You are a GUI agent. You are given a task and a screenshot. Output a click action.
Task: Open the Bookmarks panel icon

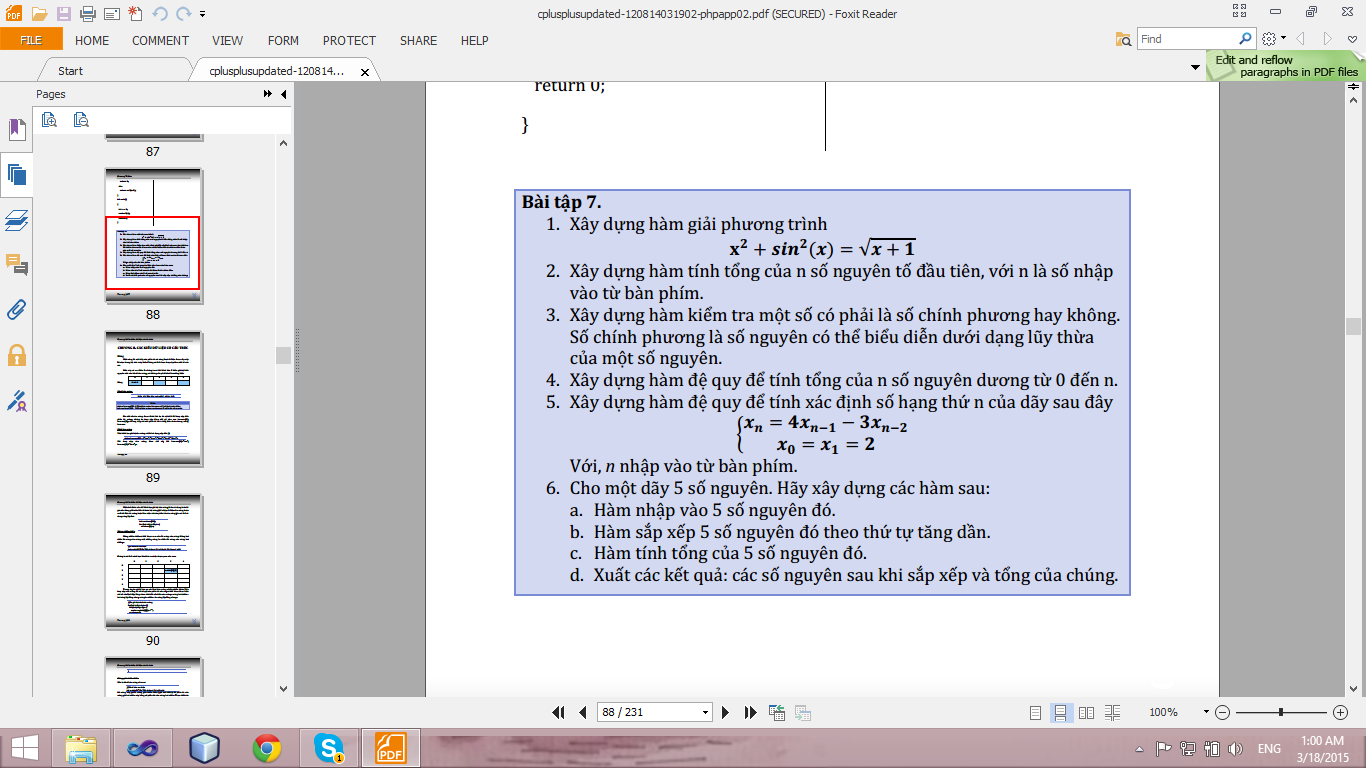[x=16, y=129]
